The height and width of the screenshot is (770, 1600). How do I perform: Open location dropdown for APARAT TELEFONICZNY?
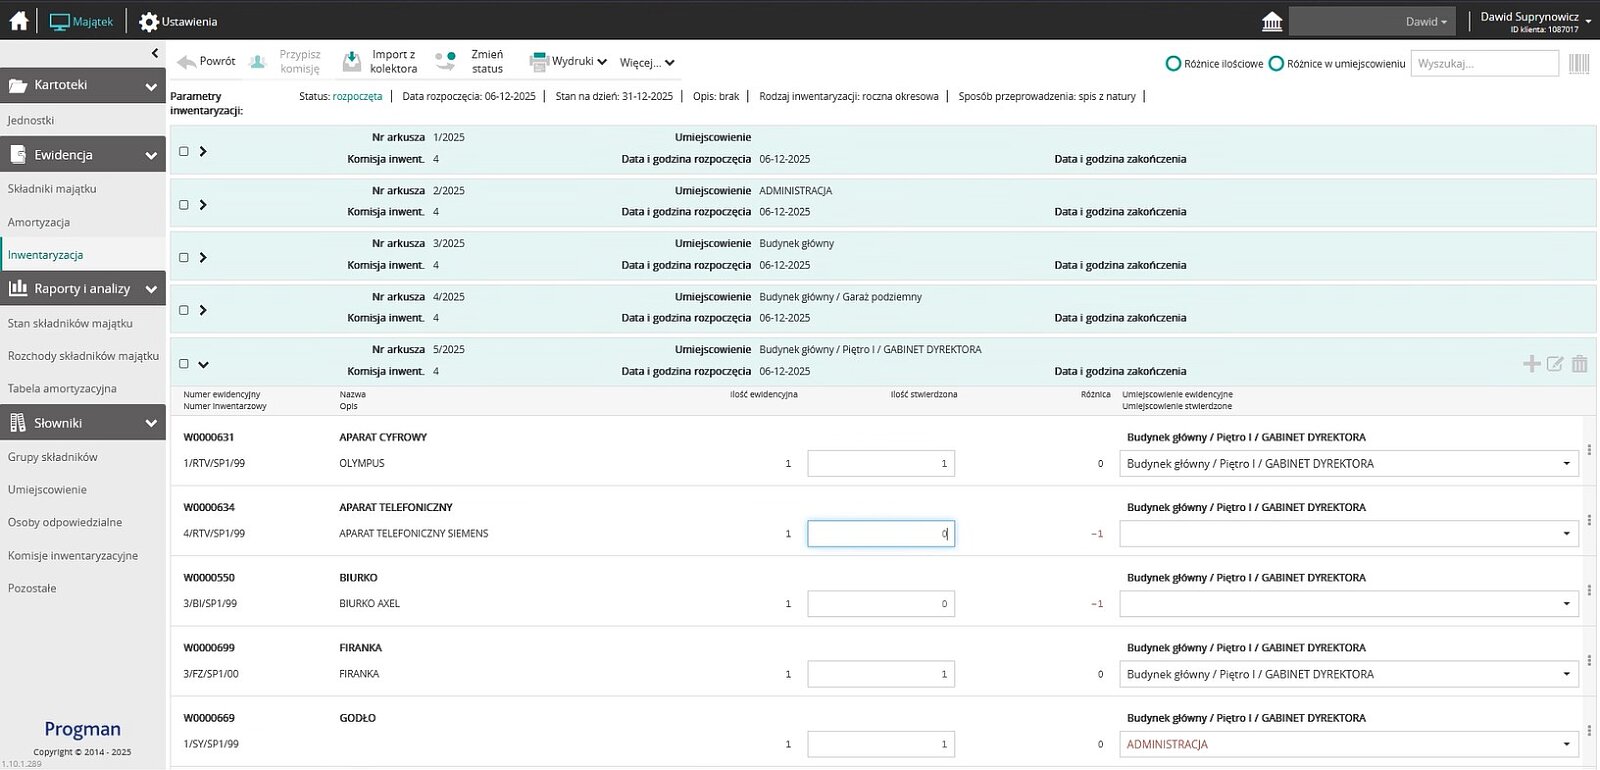click(x=1566, y=534)
